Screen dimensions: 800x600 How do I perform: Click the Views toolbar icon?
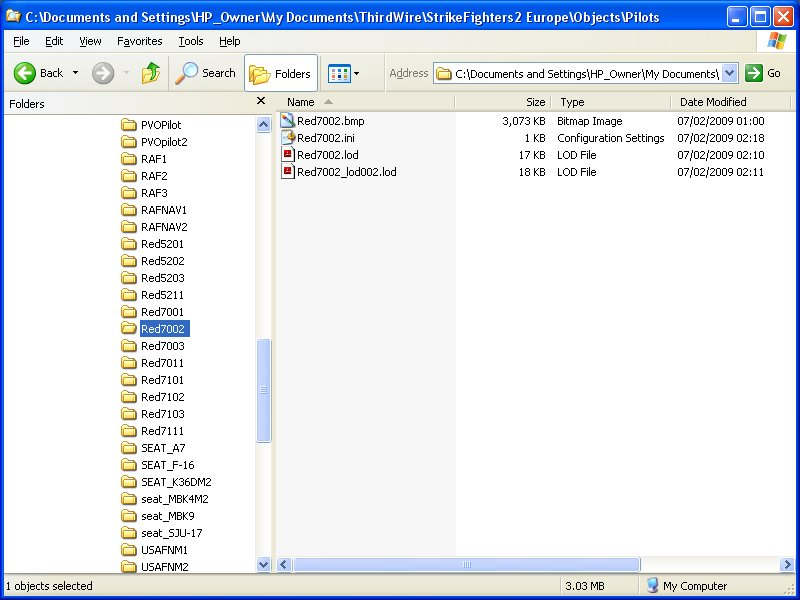pyautogui.click(x=339, y=73)
